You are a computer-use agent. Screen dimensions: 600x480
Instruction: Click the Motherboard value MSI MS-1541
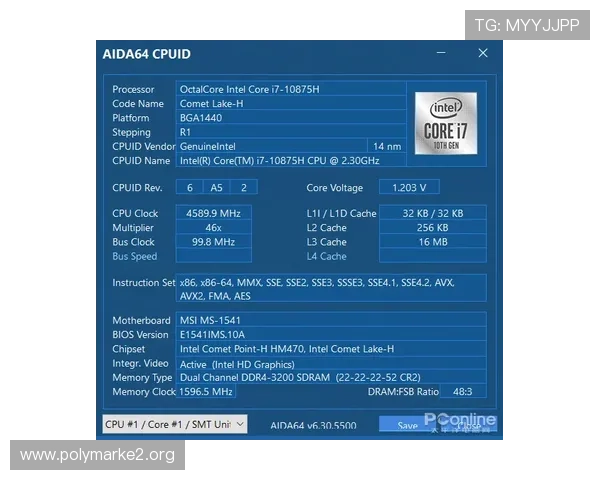(x=331, y=320)
